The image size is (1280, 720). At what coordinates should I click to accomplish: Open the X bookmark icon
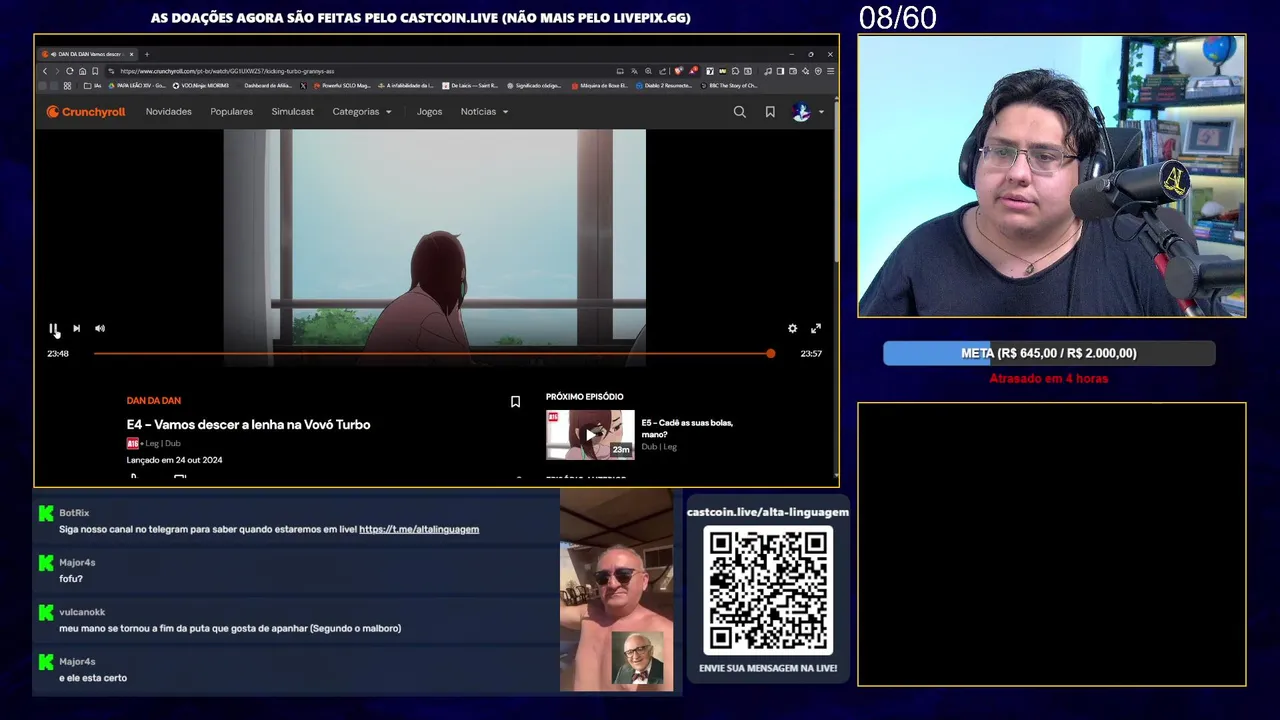coord(304,86)
